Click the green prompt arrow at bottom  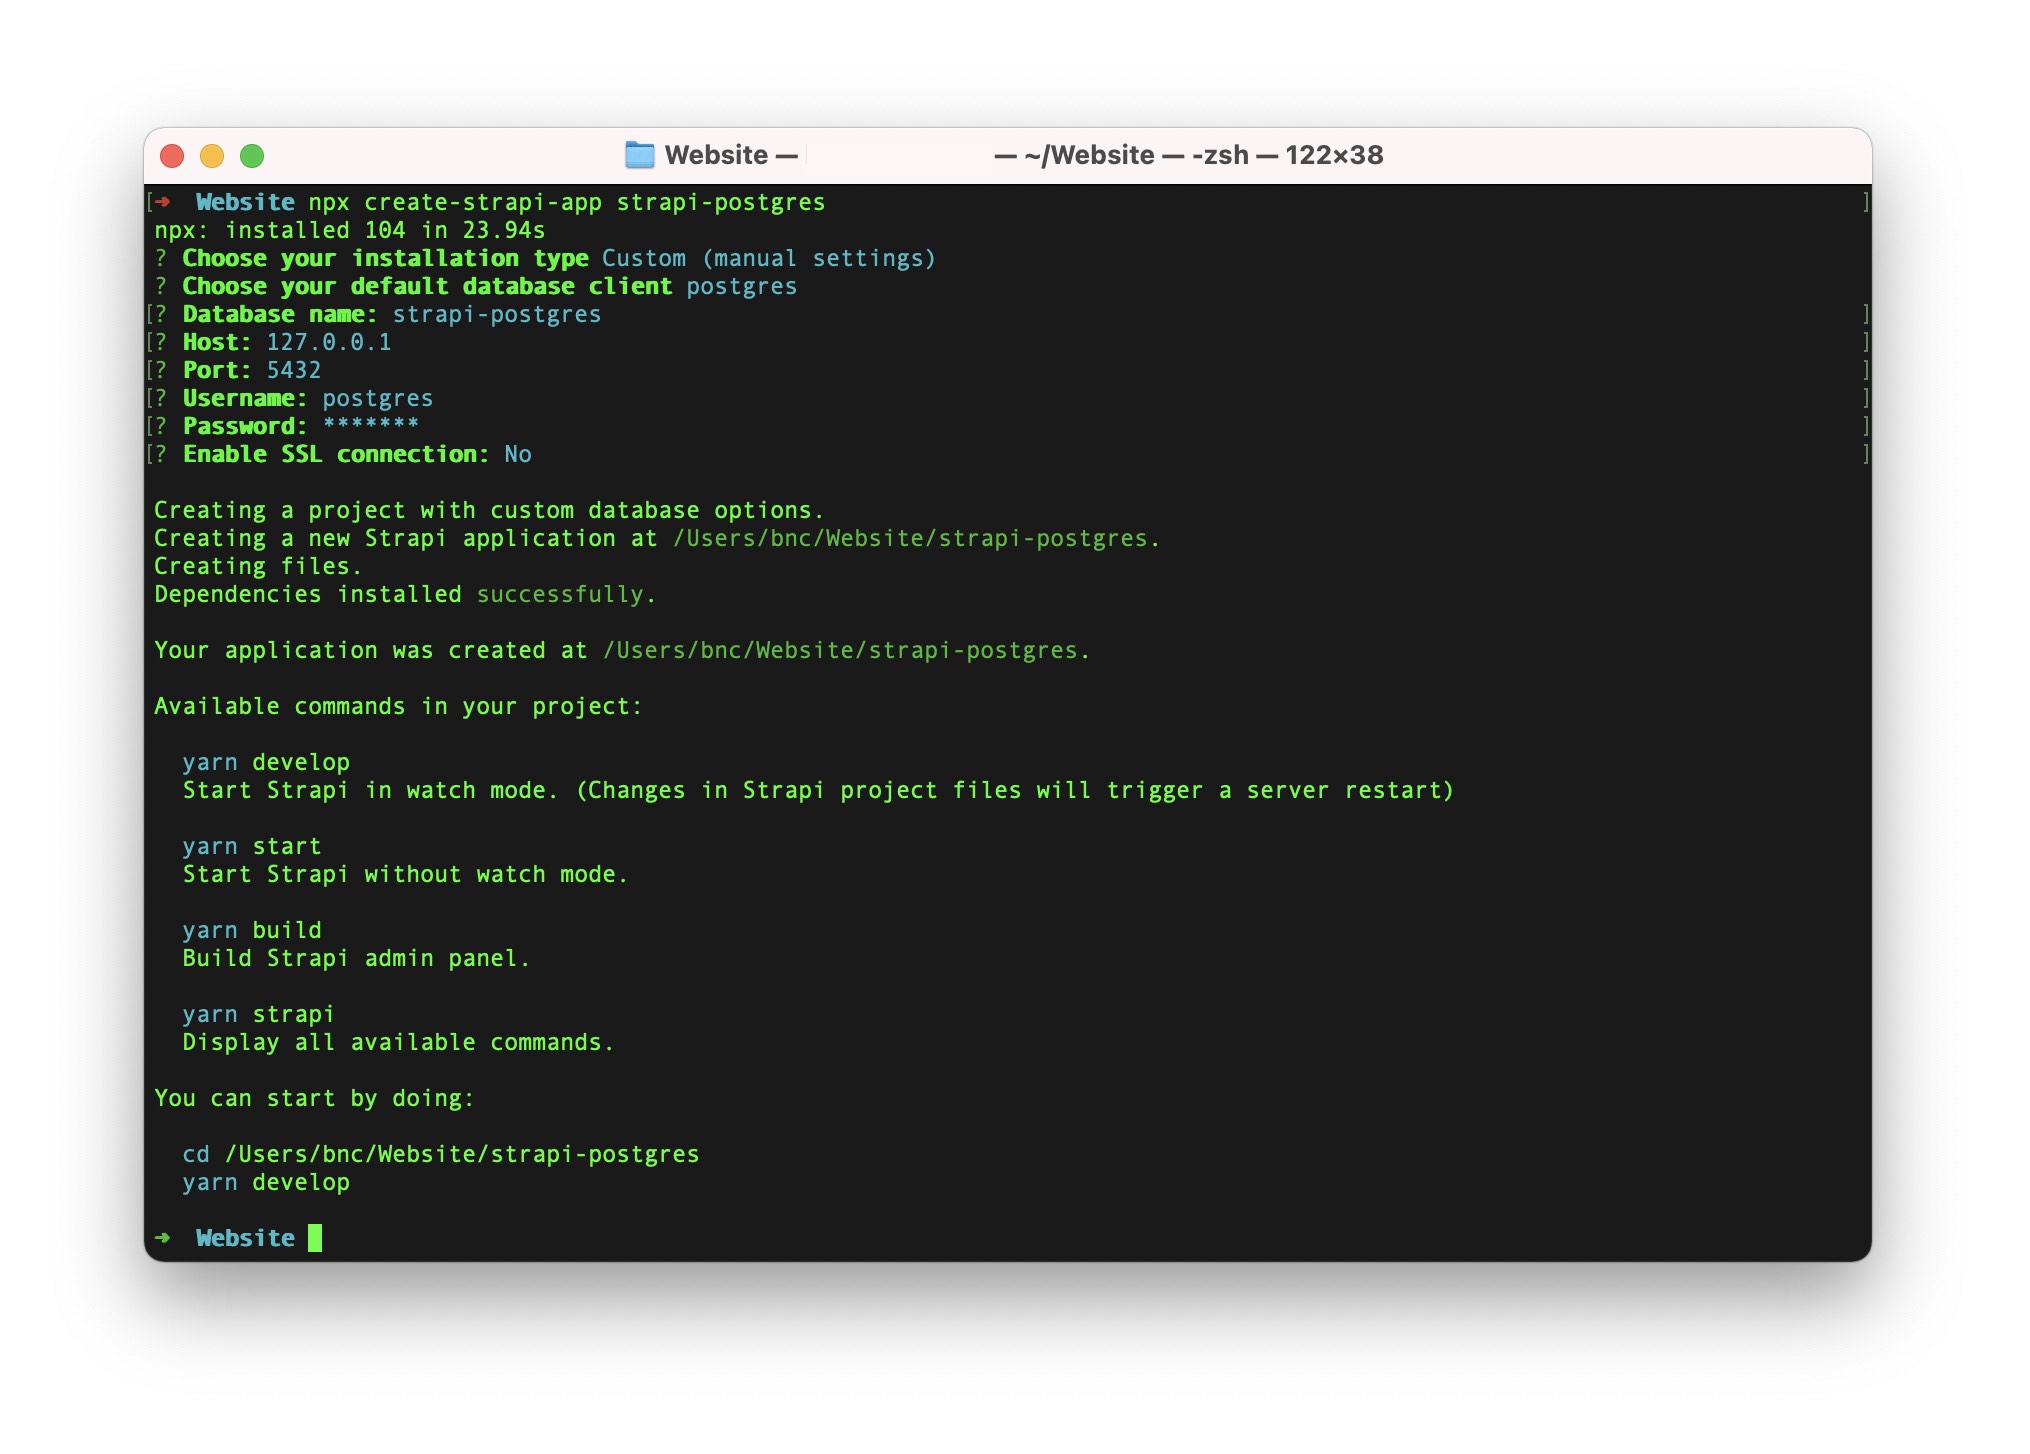163,1237
